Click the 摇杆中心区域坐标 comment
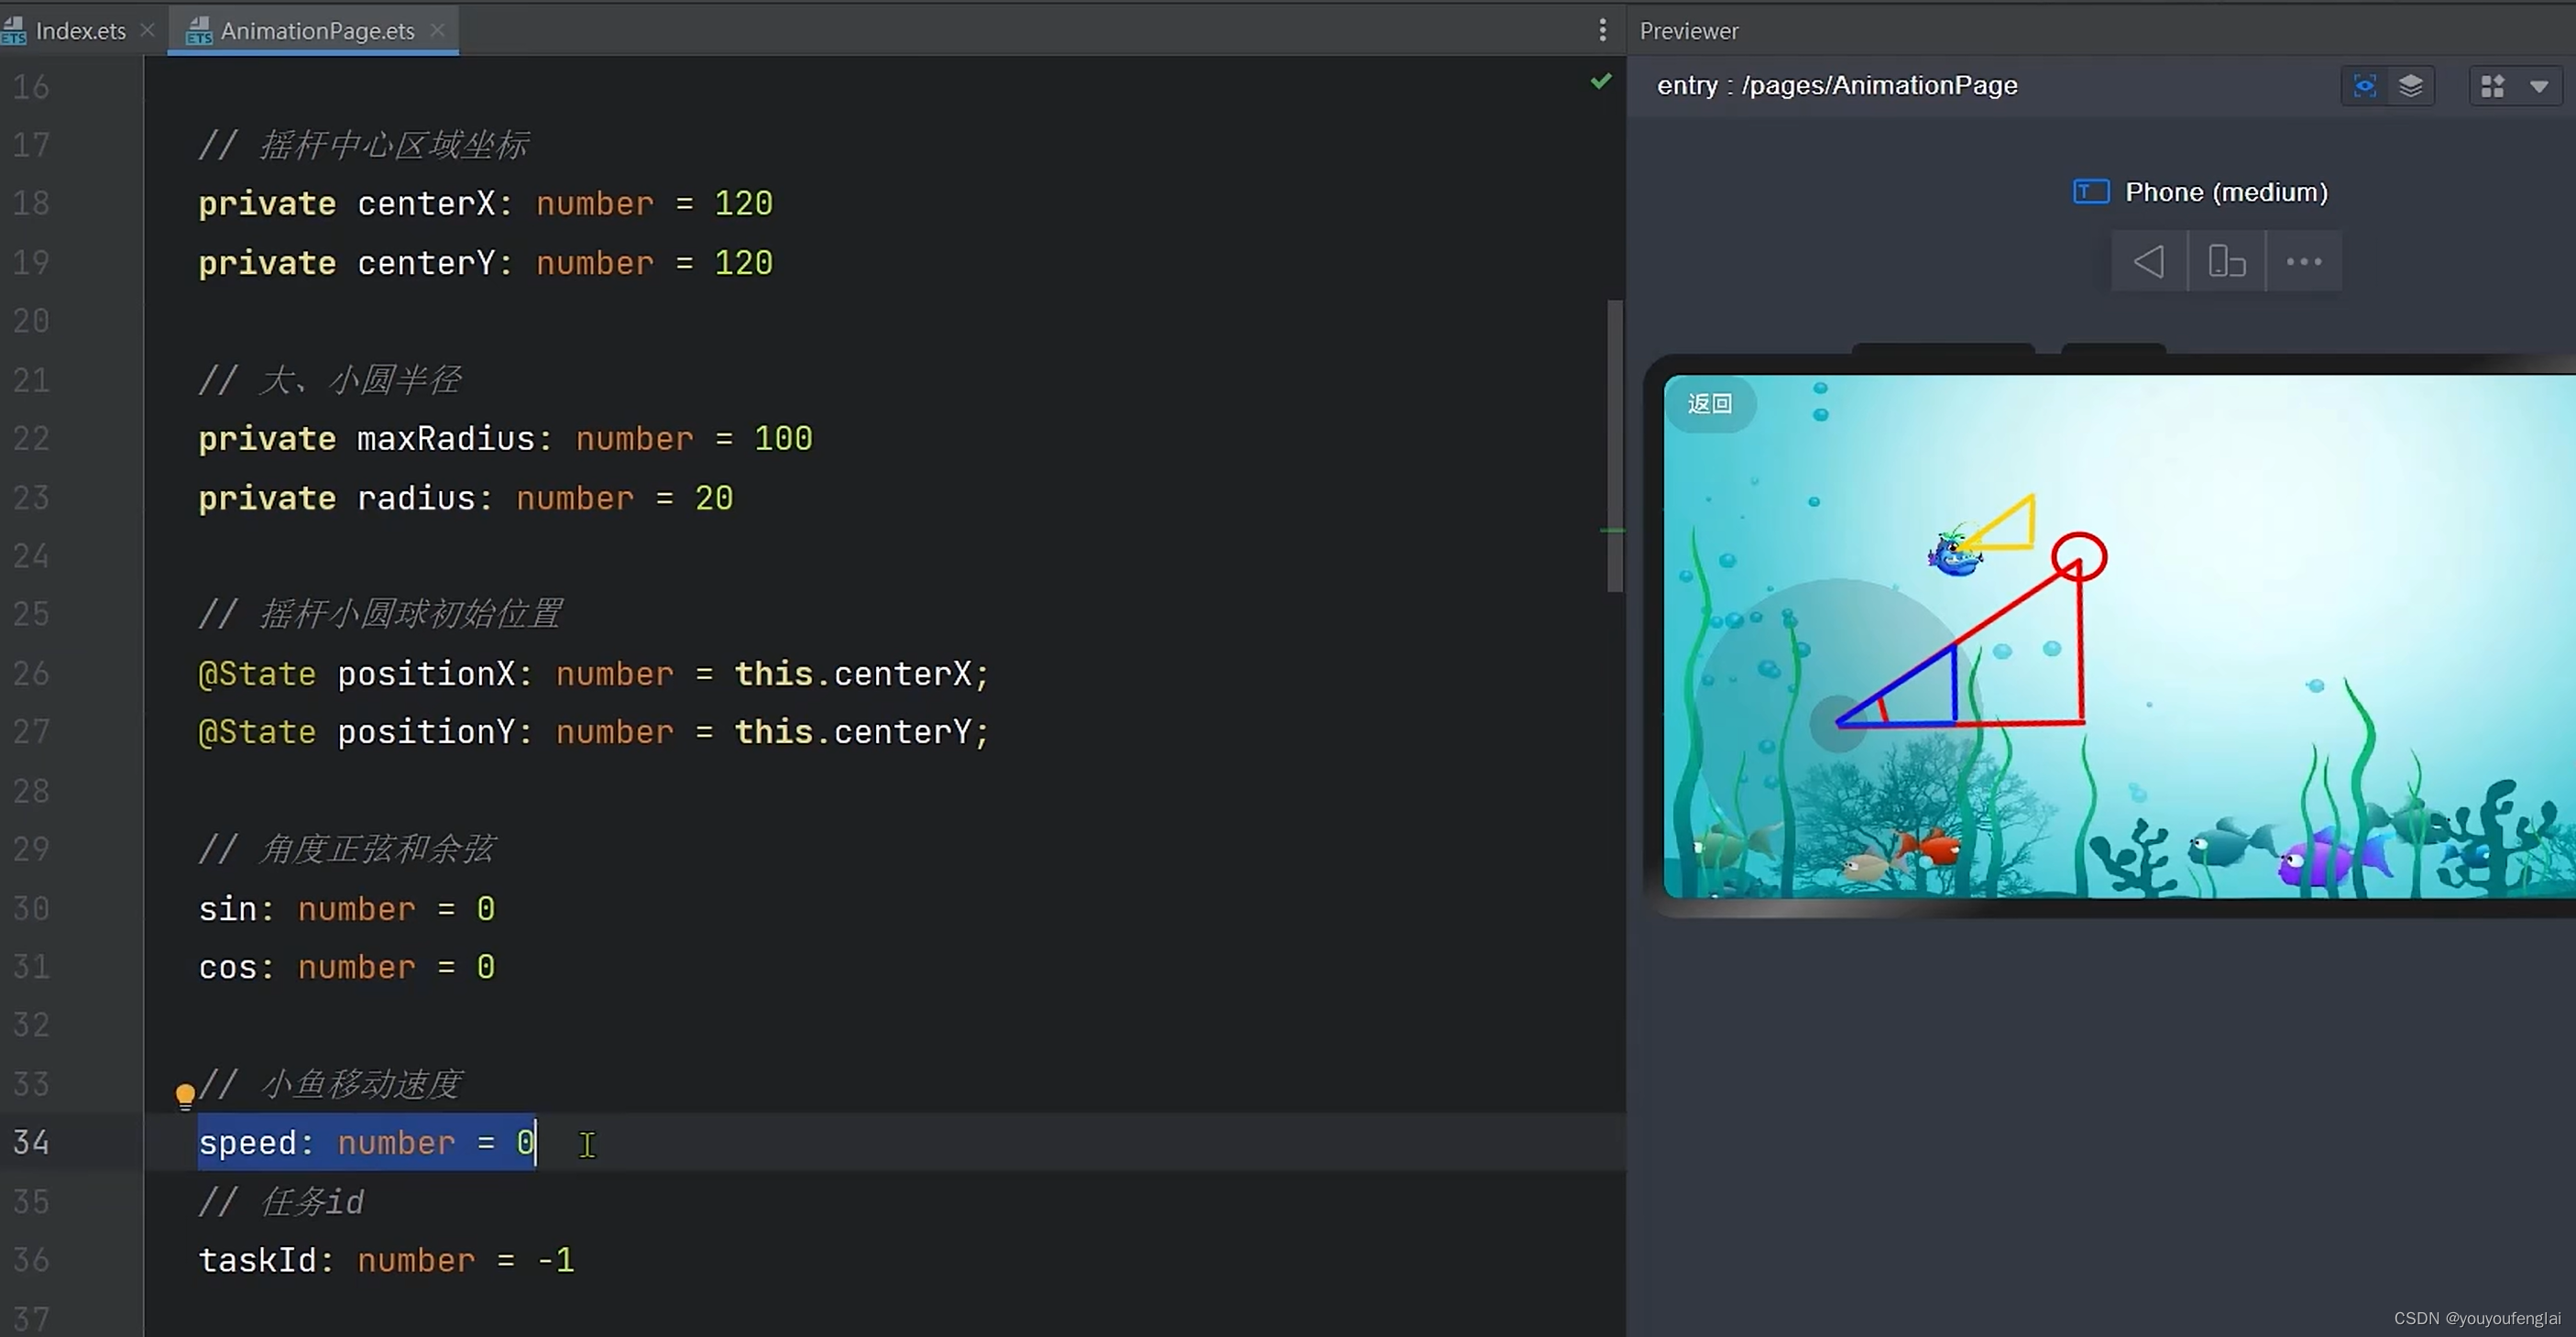 (x=363, y=145)
